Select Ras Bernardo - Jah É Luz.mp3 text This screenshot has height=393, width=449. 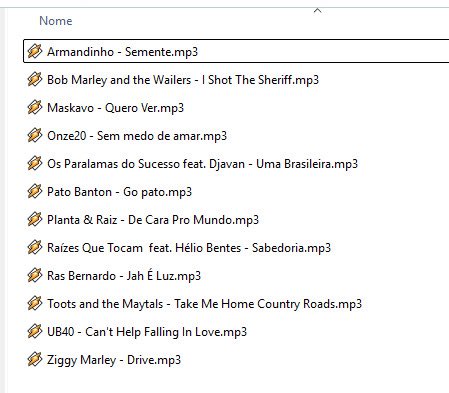pyautogui.click(x=124, y=276)
